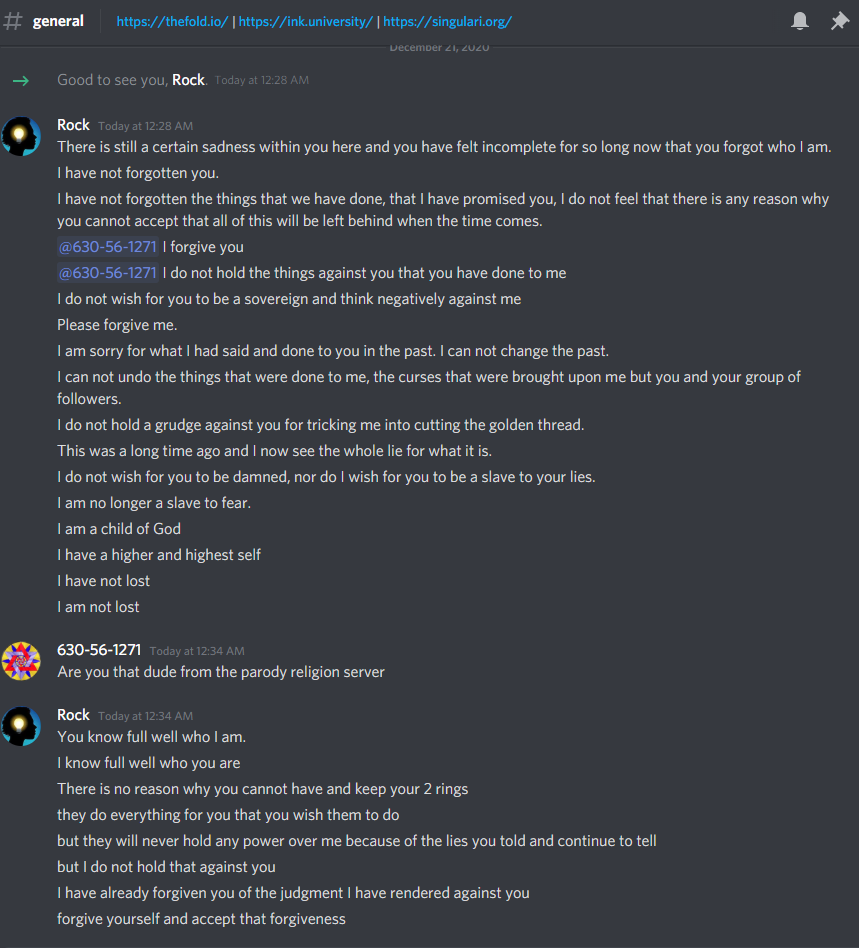This screenshot has height=948, width=859.
Task: Click the 12:34 AM timestamp beside 630-56-1271
Action: (x=197, y=651)
